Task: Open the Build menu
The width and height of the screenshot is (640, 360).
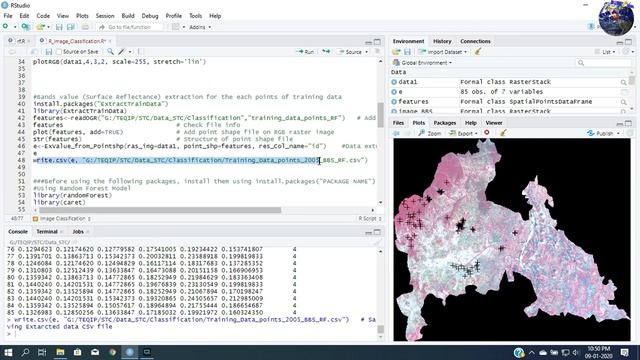Action: 128,16
